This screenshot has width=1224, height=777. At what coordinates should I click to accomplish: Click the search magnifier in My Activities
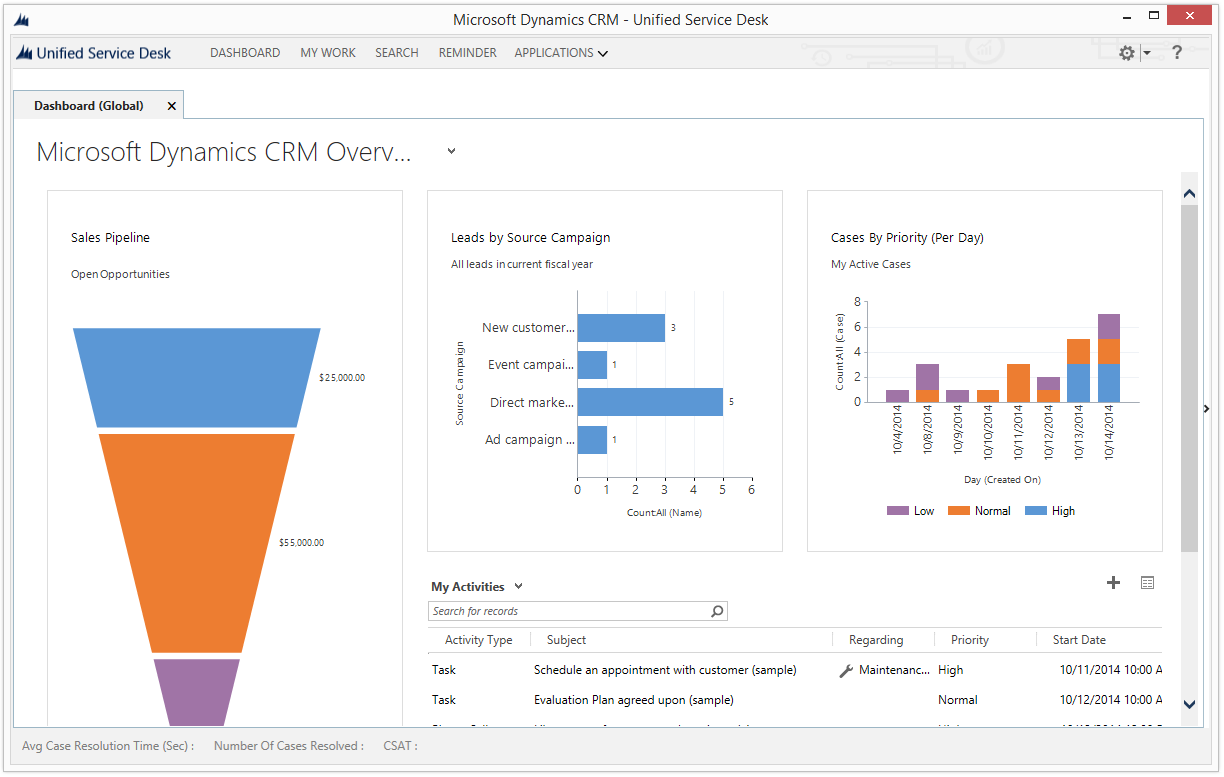coord(717,611)
